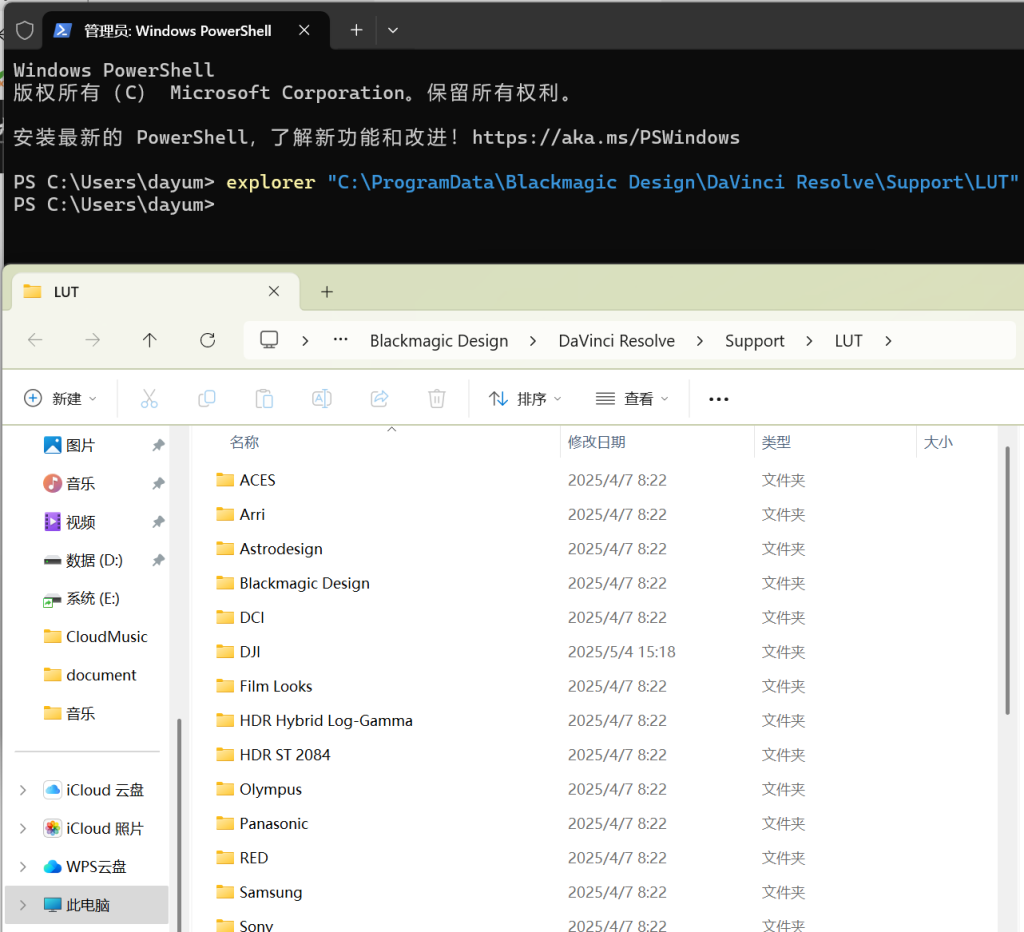The width and height of the screenshot is (1024, 932).
Task: Click the address bar ellipsis for hidden path
Action: [x=340, y=340]
